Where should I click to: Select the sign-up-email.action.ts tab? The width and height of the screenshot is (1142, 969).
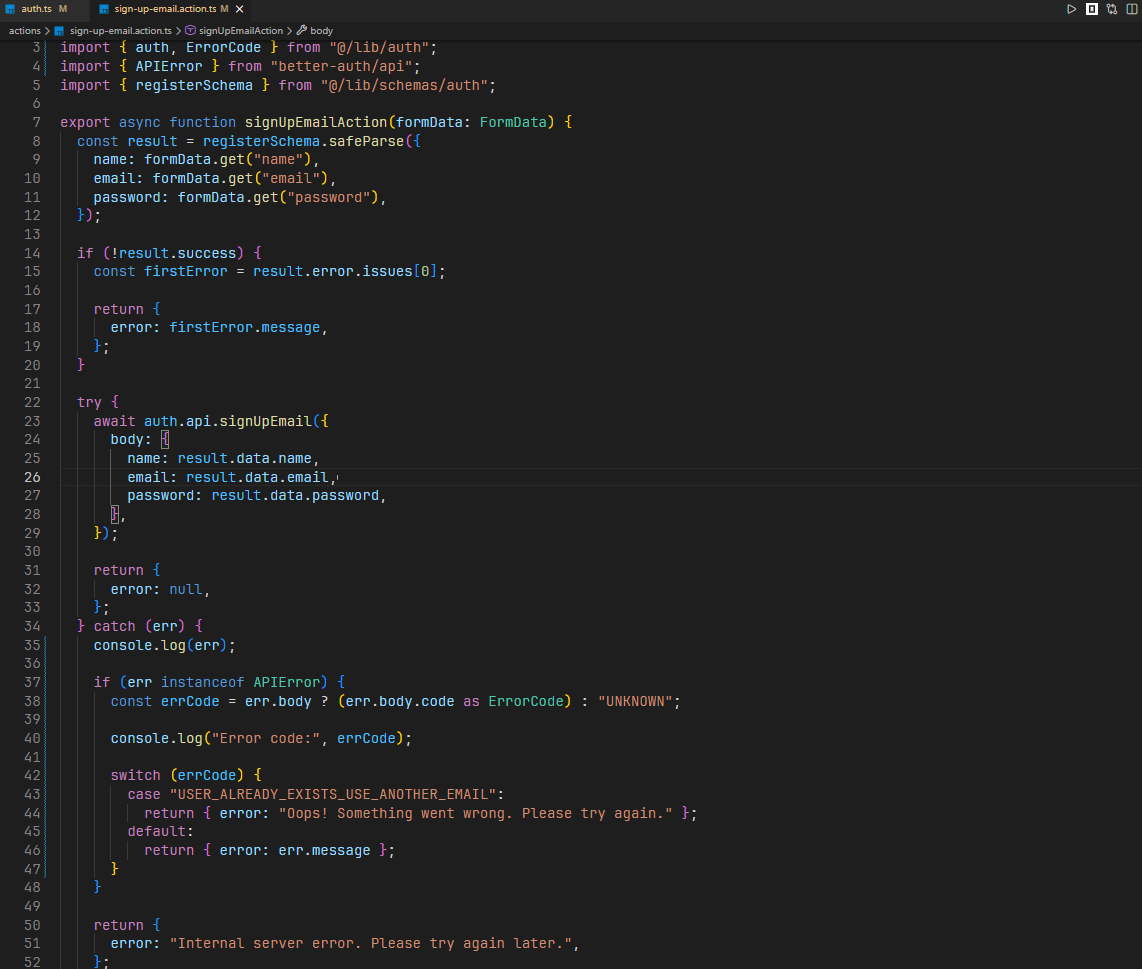click(x=165, y=9)
